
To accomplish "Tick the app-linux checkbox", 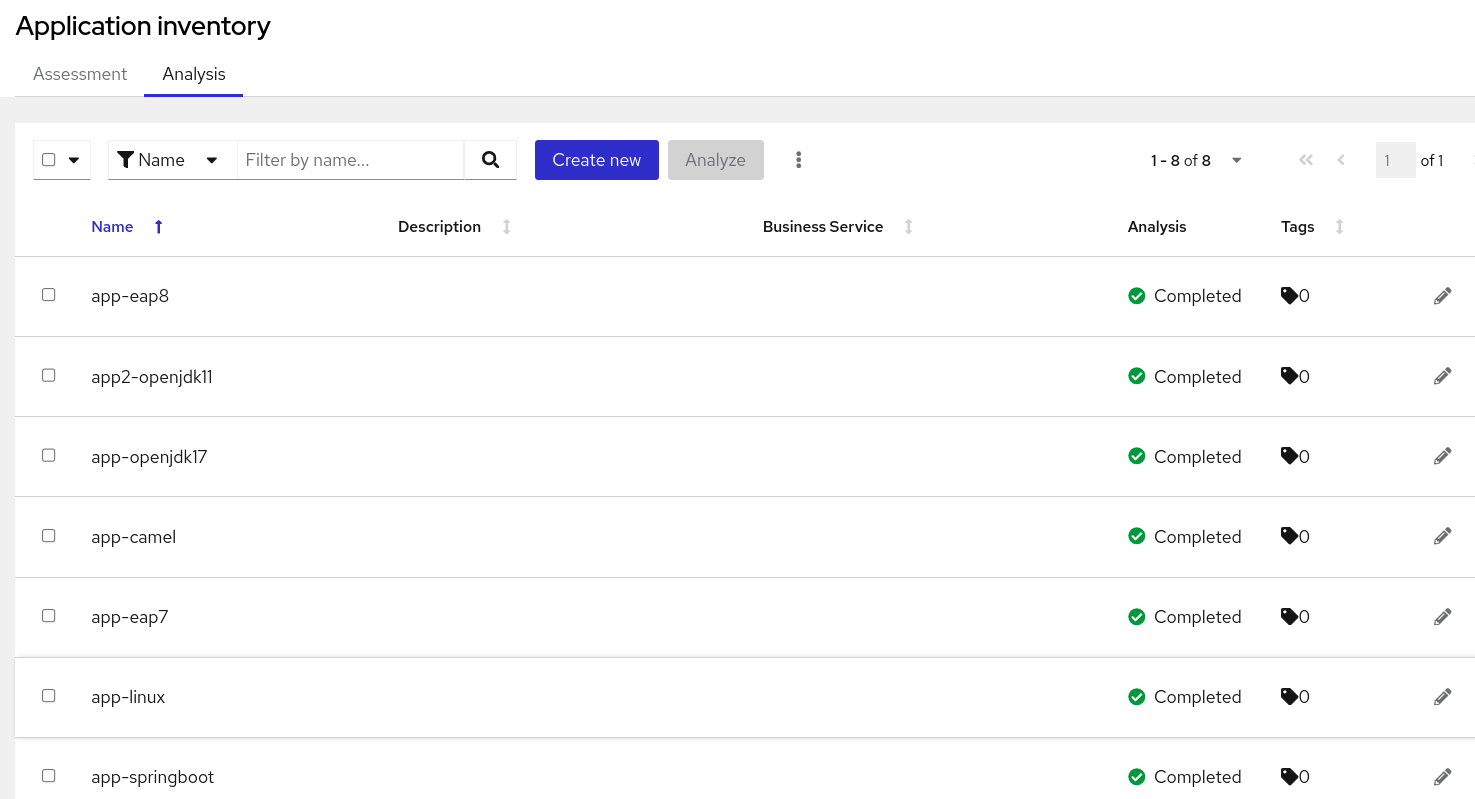I will tap(48, 696).
